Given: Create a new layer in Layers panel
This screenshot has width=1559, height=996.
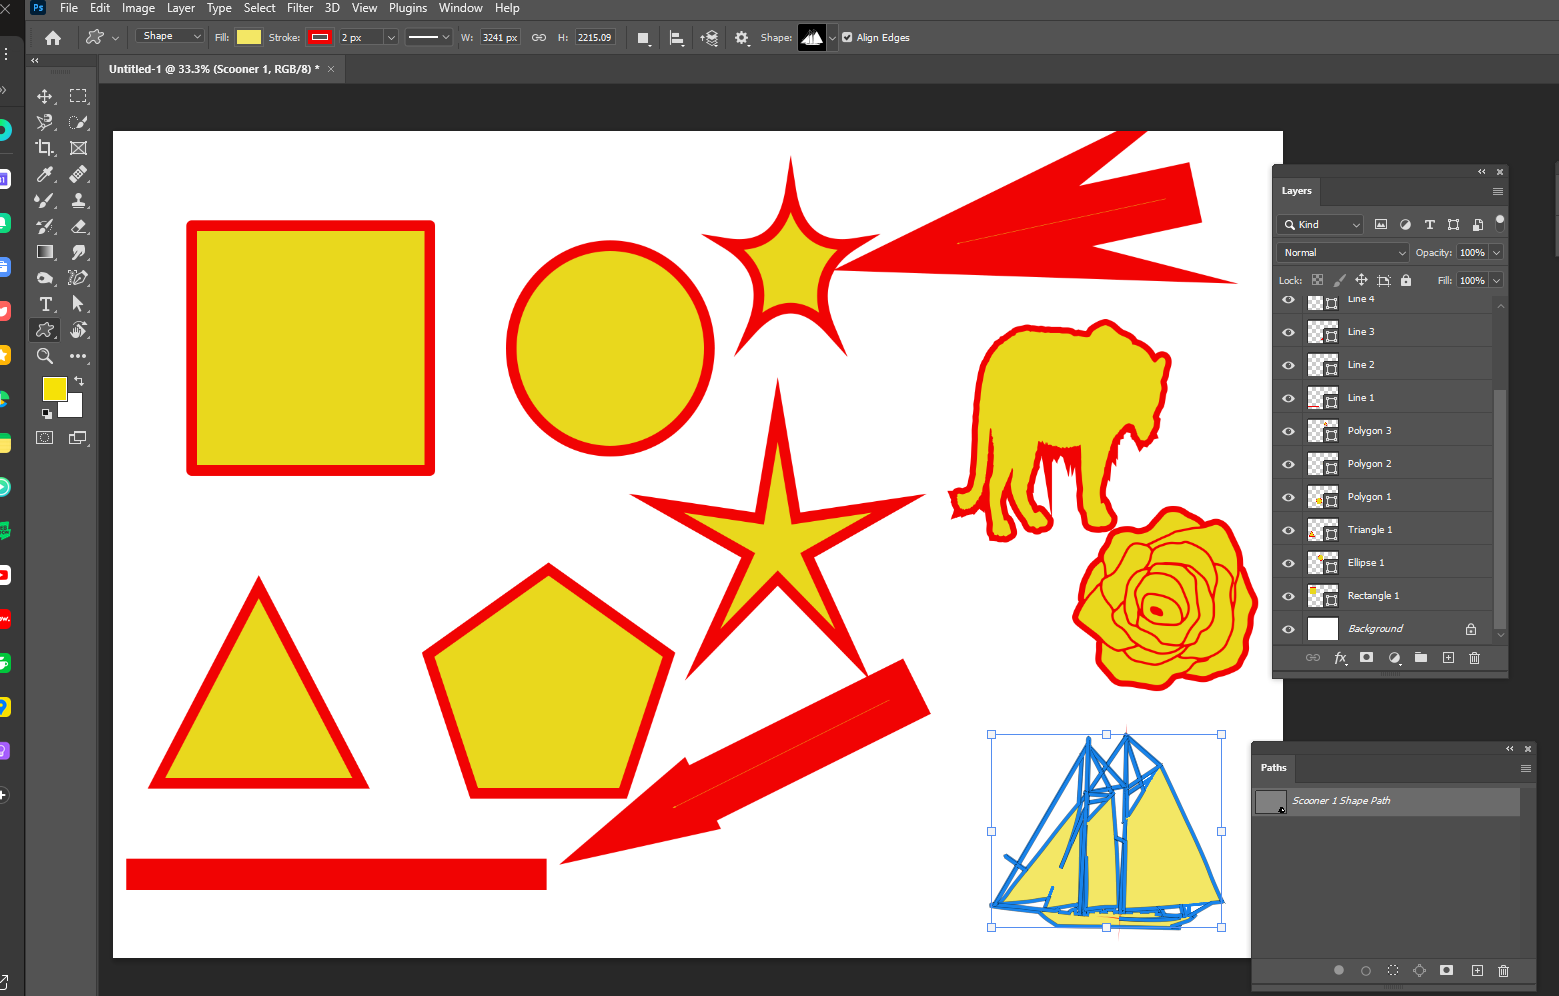Looking at the screenshot, I should 1448,658.
